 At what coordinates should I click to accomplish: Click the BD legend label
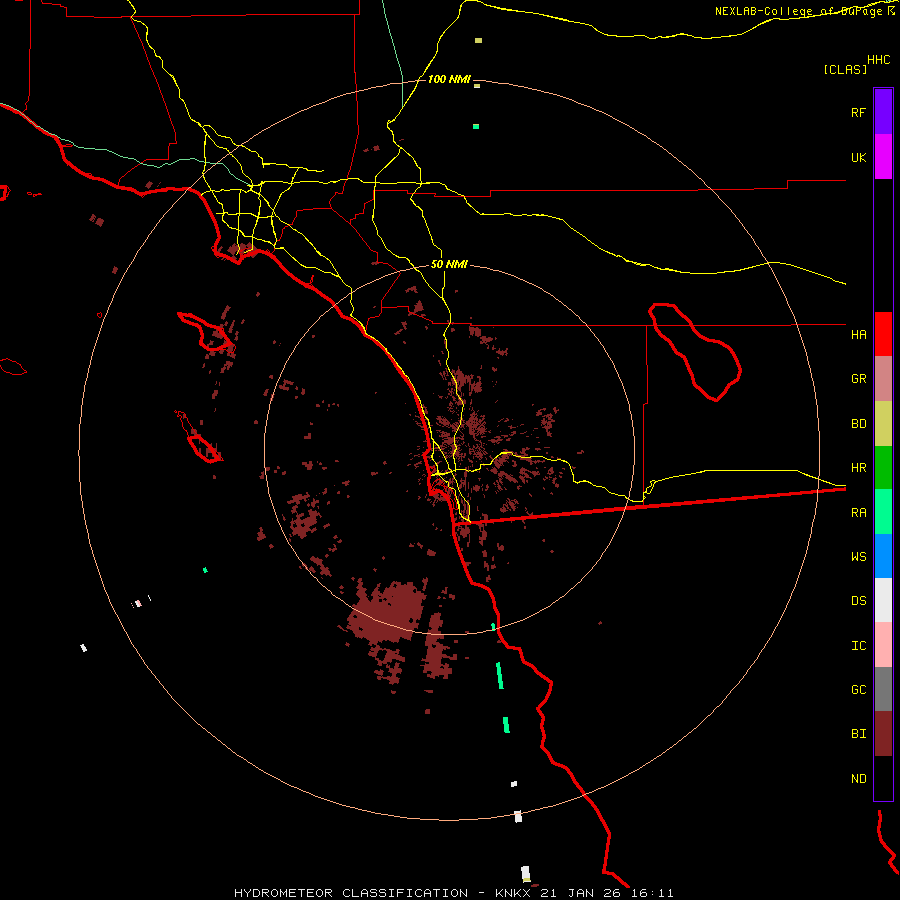click(858, 424)
